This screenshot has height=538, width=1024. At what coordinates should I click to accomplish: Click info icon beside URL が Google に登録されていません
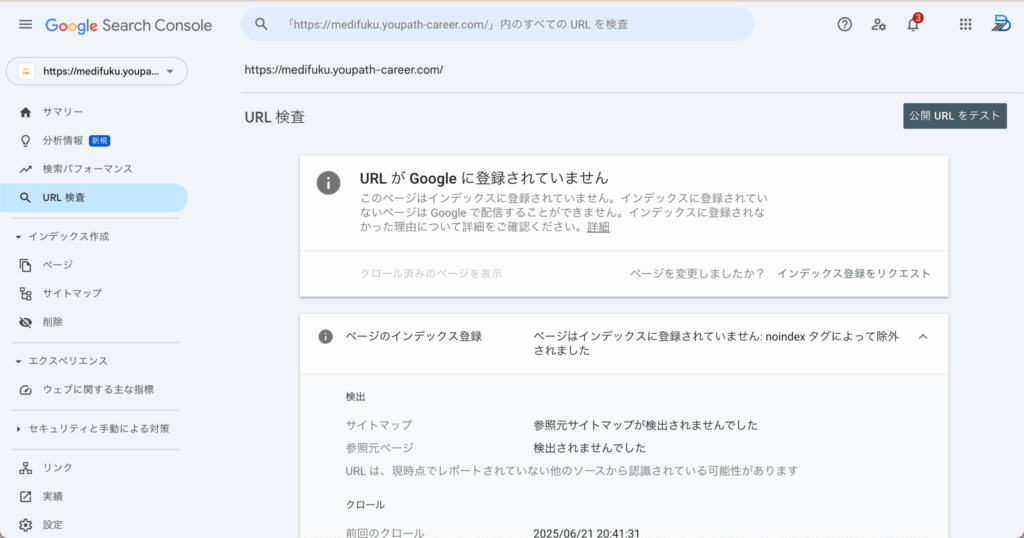pyautogui.click(x=328, y=183)
